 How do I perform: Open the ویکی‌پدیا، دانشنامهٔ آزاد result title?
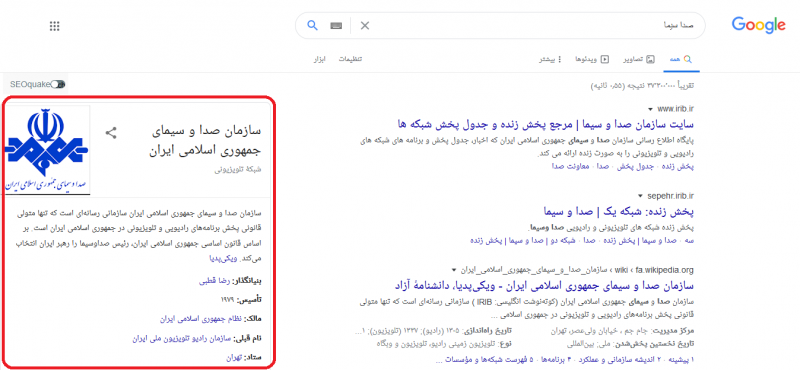tap(545, 285)
